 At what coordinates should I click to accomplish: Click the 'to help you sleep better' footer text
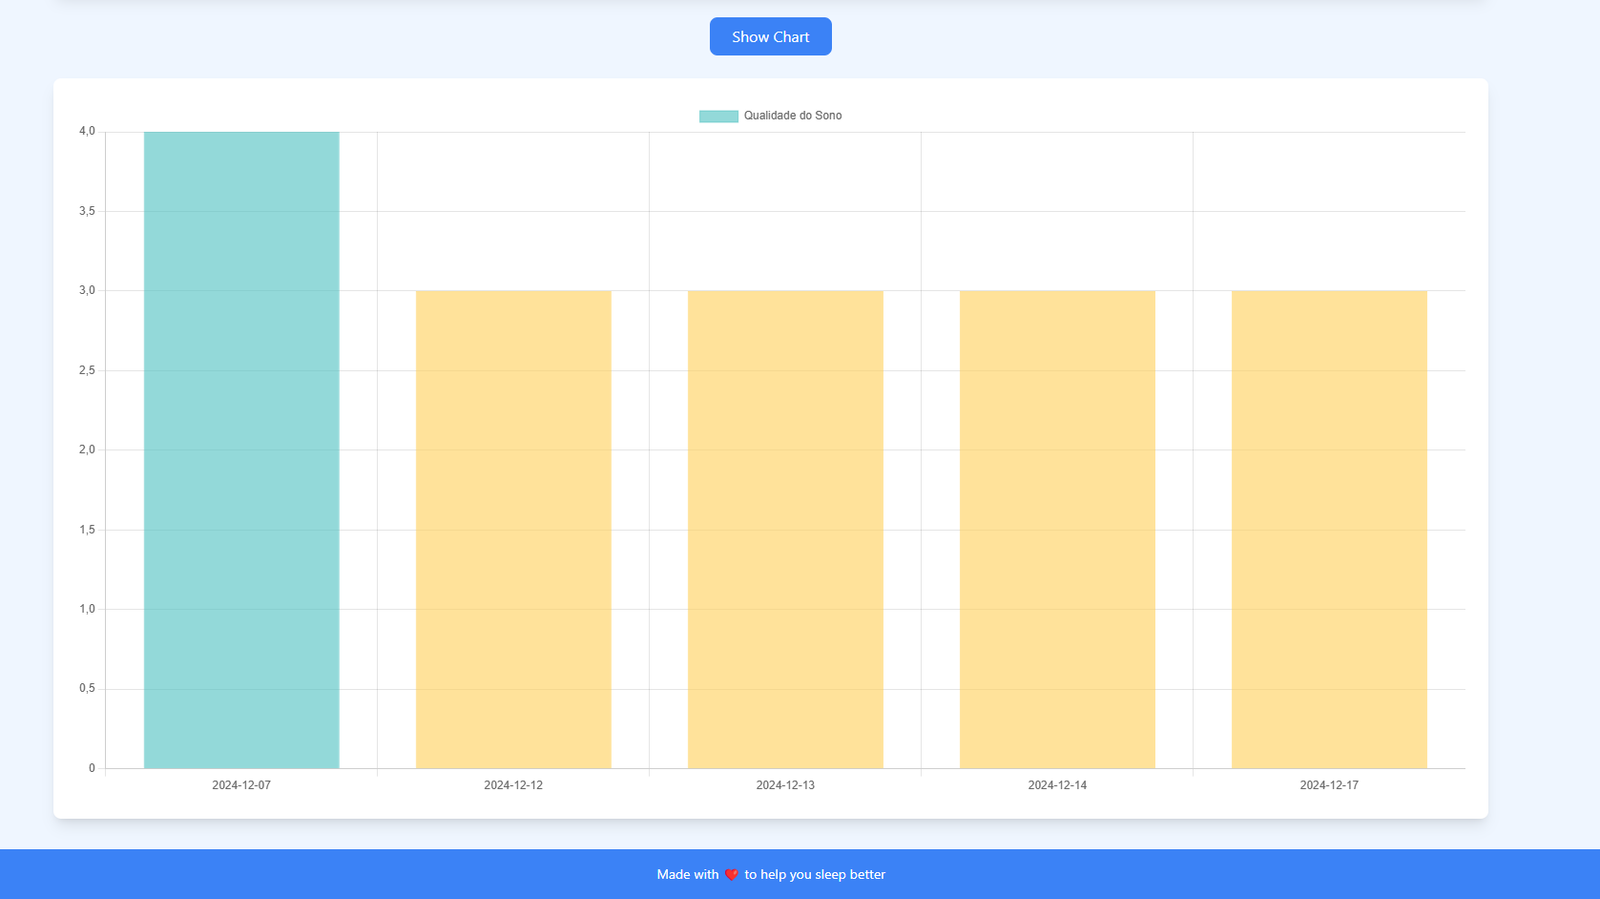(815, 874)
